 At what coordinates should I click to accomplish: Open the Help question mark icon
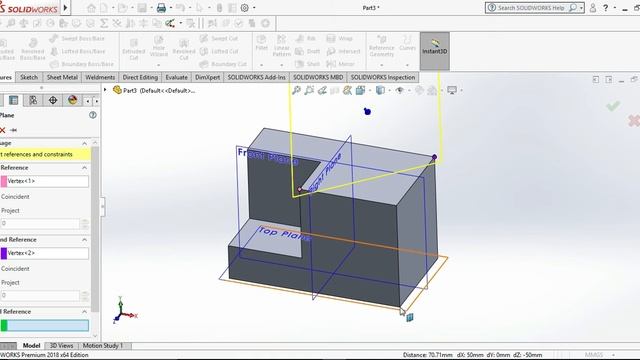[606, 8]
